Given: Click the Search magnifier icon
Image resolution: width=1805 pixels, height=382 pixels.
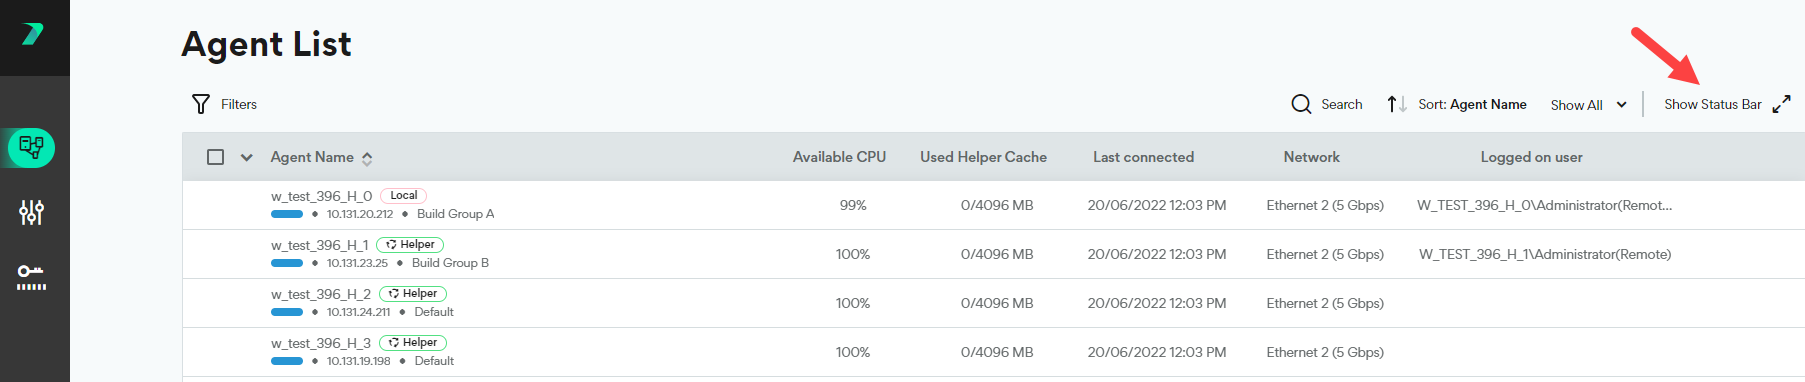Looking at the screenshot, I should pyautogui.click(x=1301, y=104).
